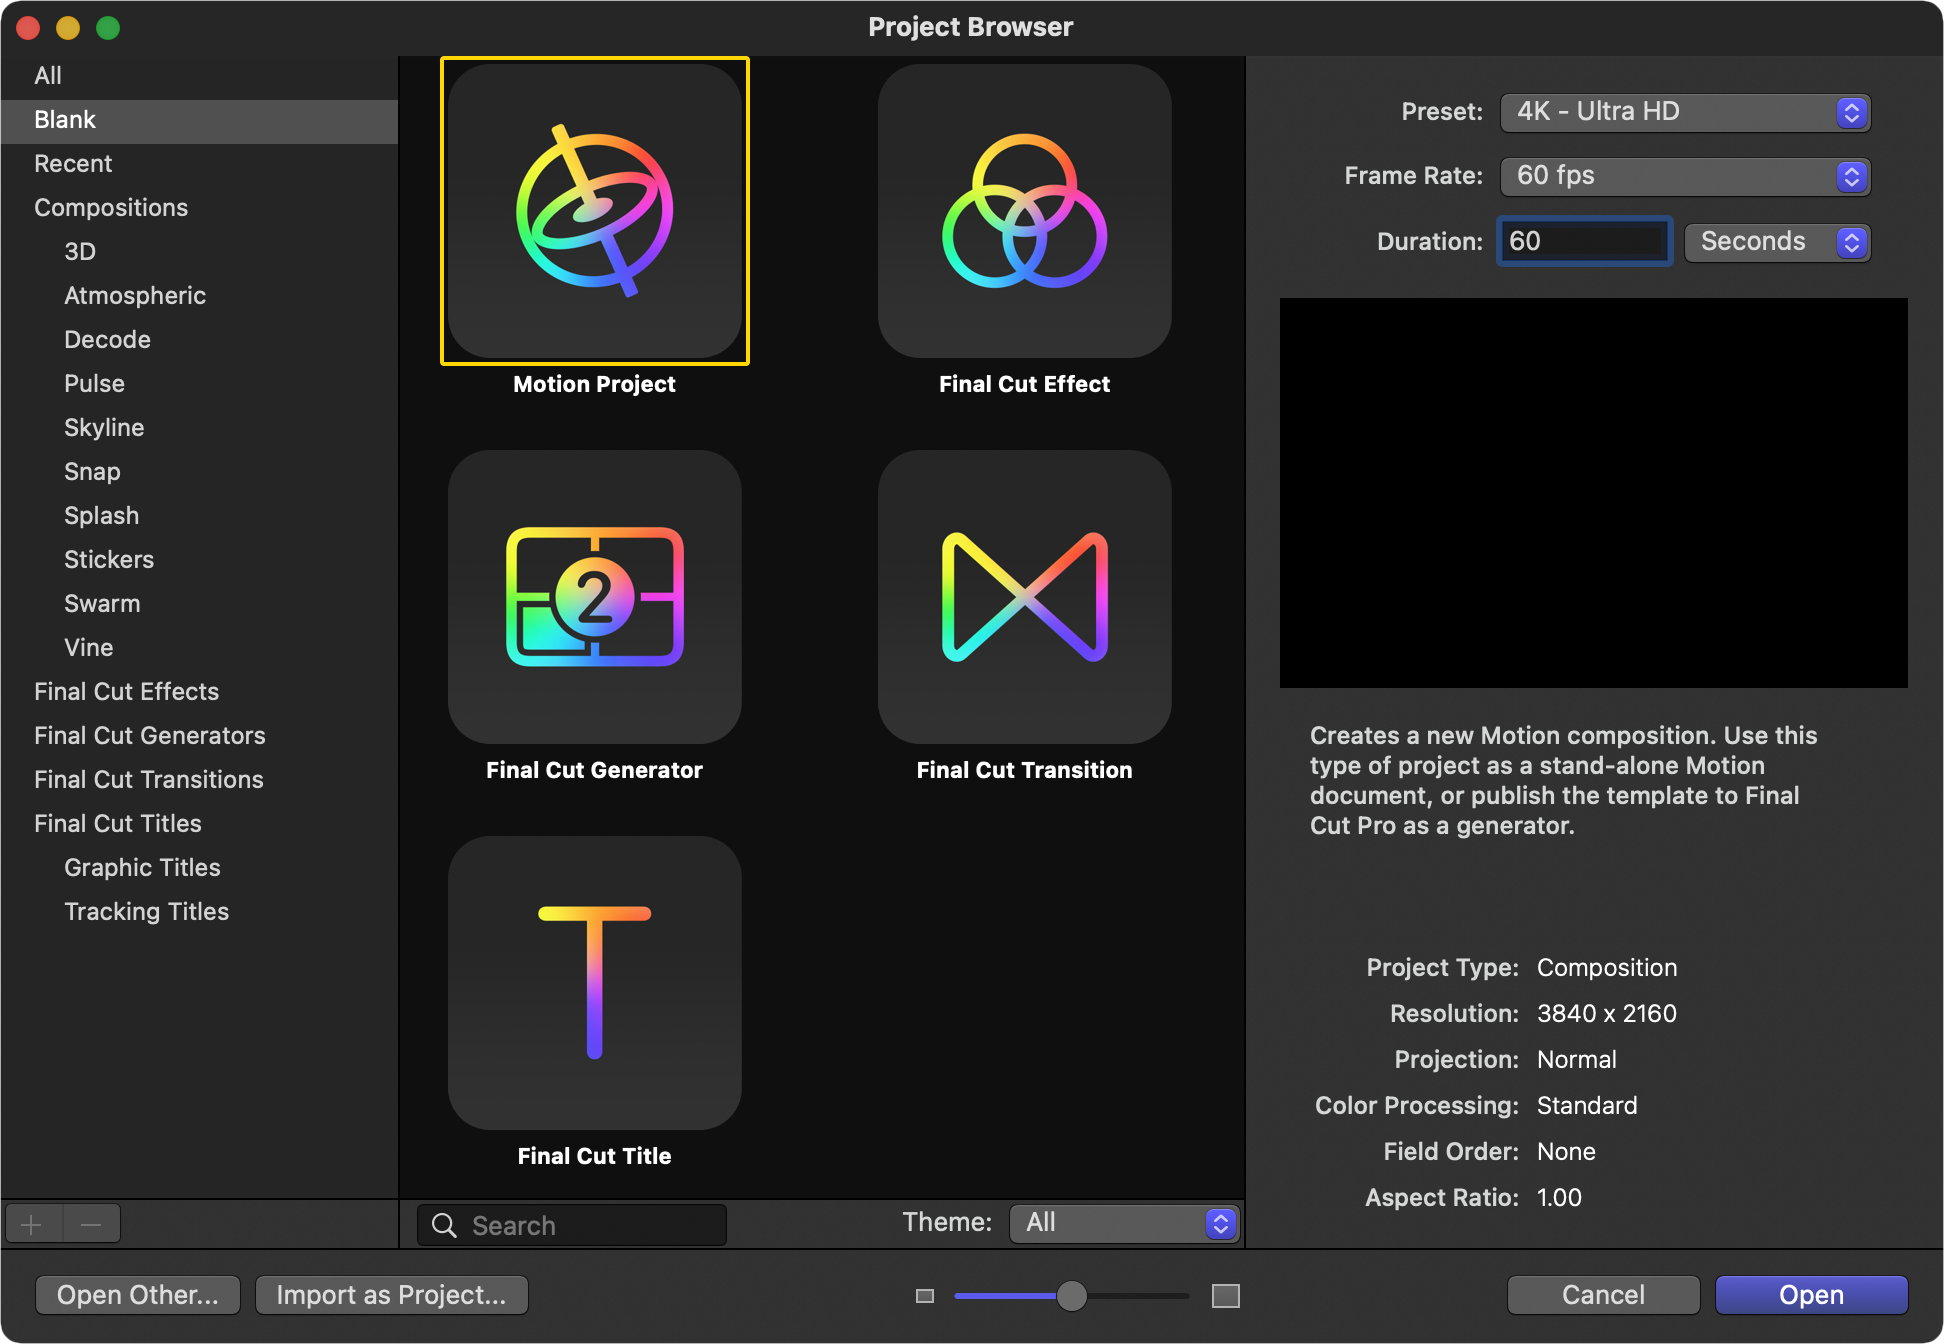Screen dimensions: 1944x1344
Task: Open the Theme dropdown
Action: 1124,1223
